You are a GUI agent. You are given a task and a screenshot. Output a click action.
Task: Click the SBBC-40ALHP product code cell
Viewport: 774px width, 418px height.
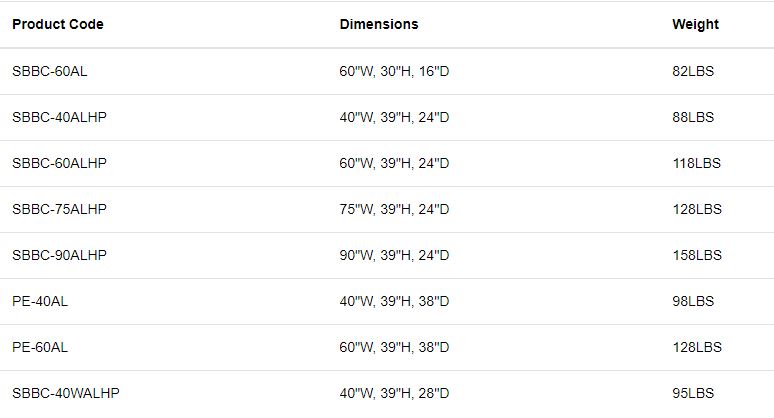pos(59,117)
